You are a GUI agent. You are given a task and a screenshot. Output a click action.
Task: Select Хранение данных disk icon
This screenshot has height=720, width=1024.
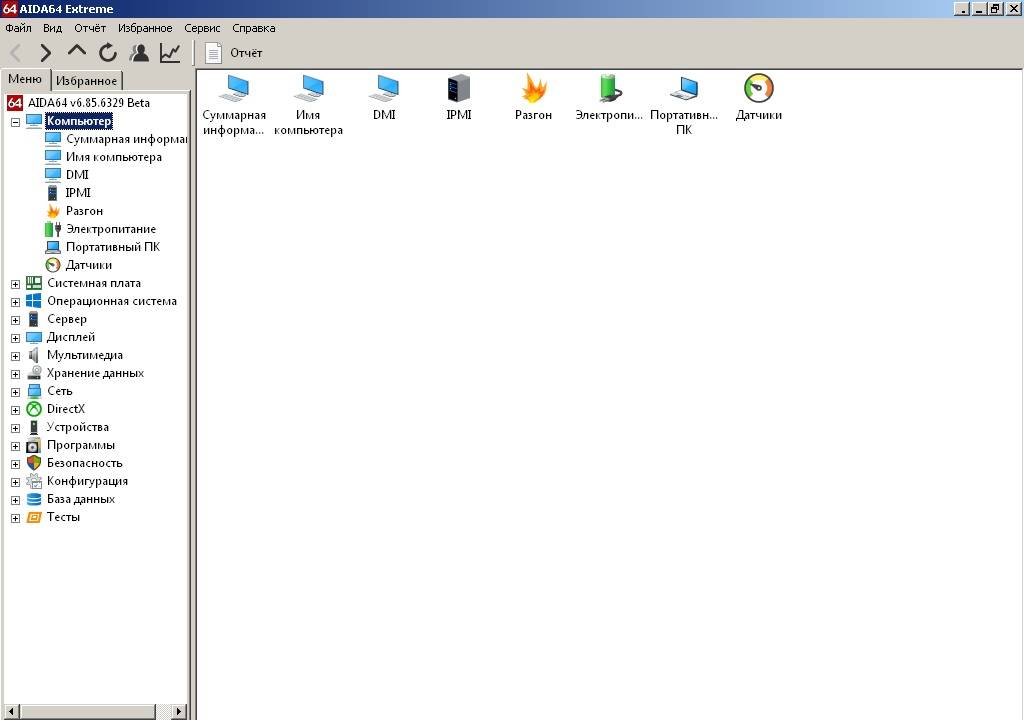point(34,373)
